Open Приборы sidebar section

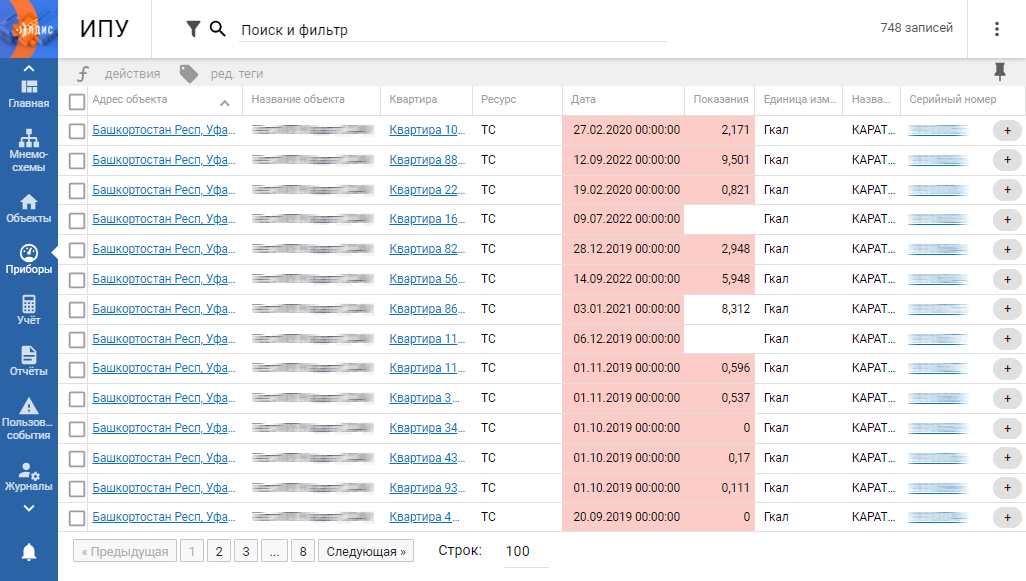[x=29, y=260]
